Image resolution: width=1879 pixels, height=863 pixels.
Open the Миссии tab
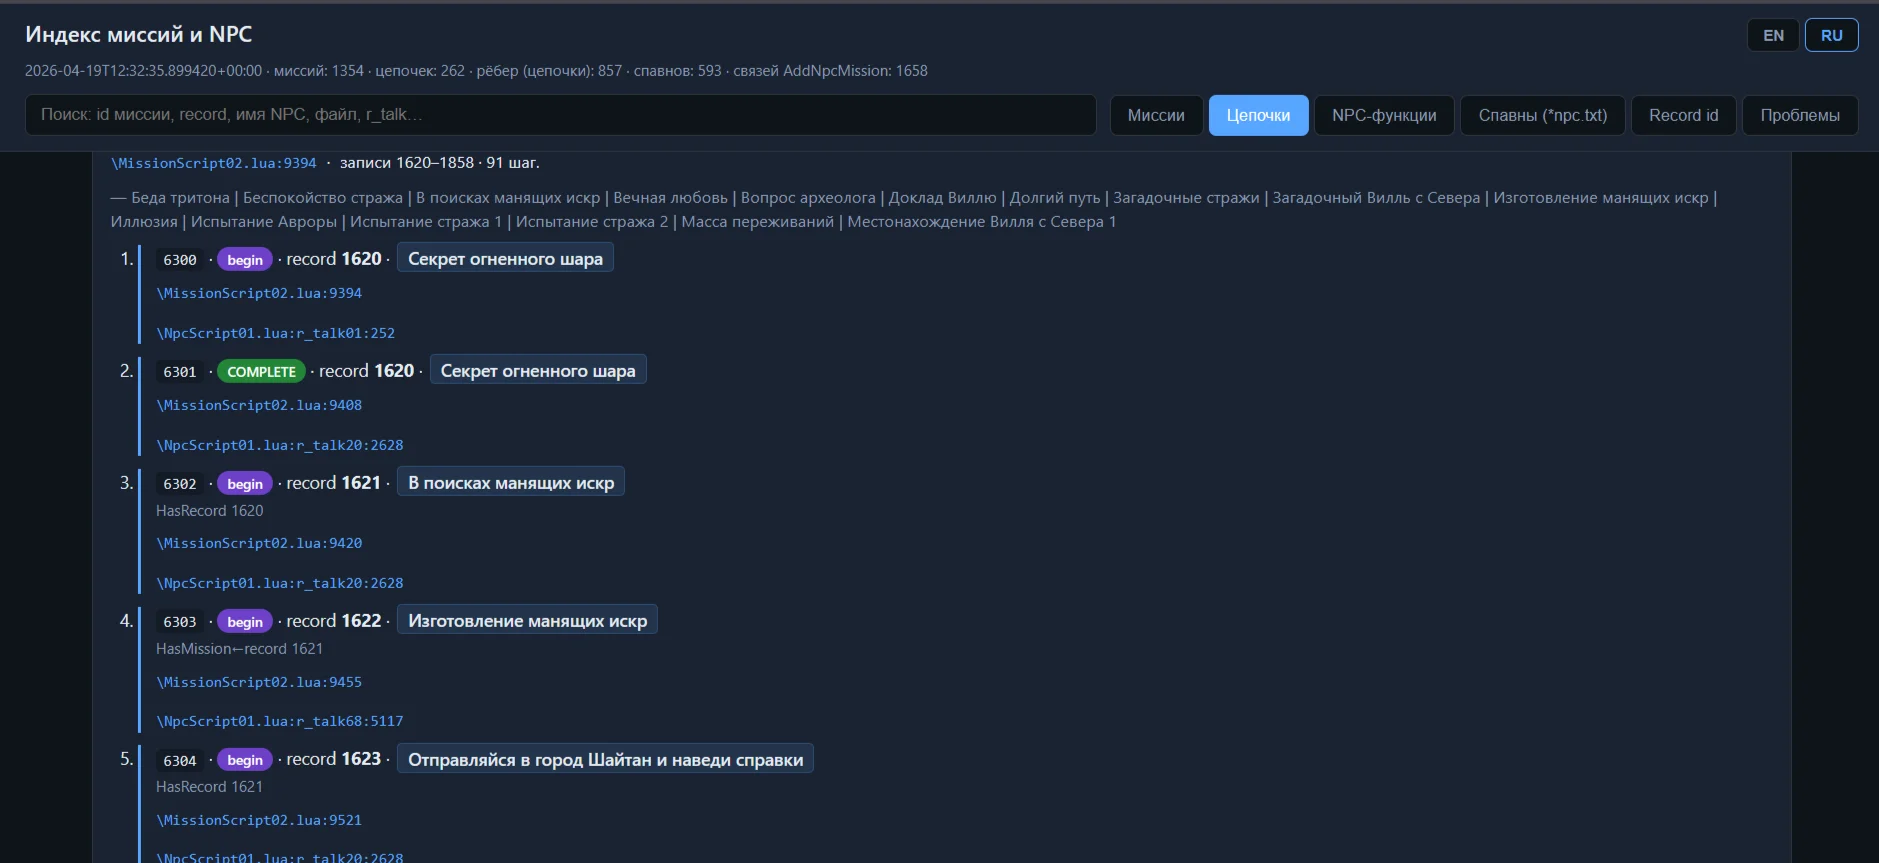click(1155, 115)
